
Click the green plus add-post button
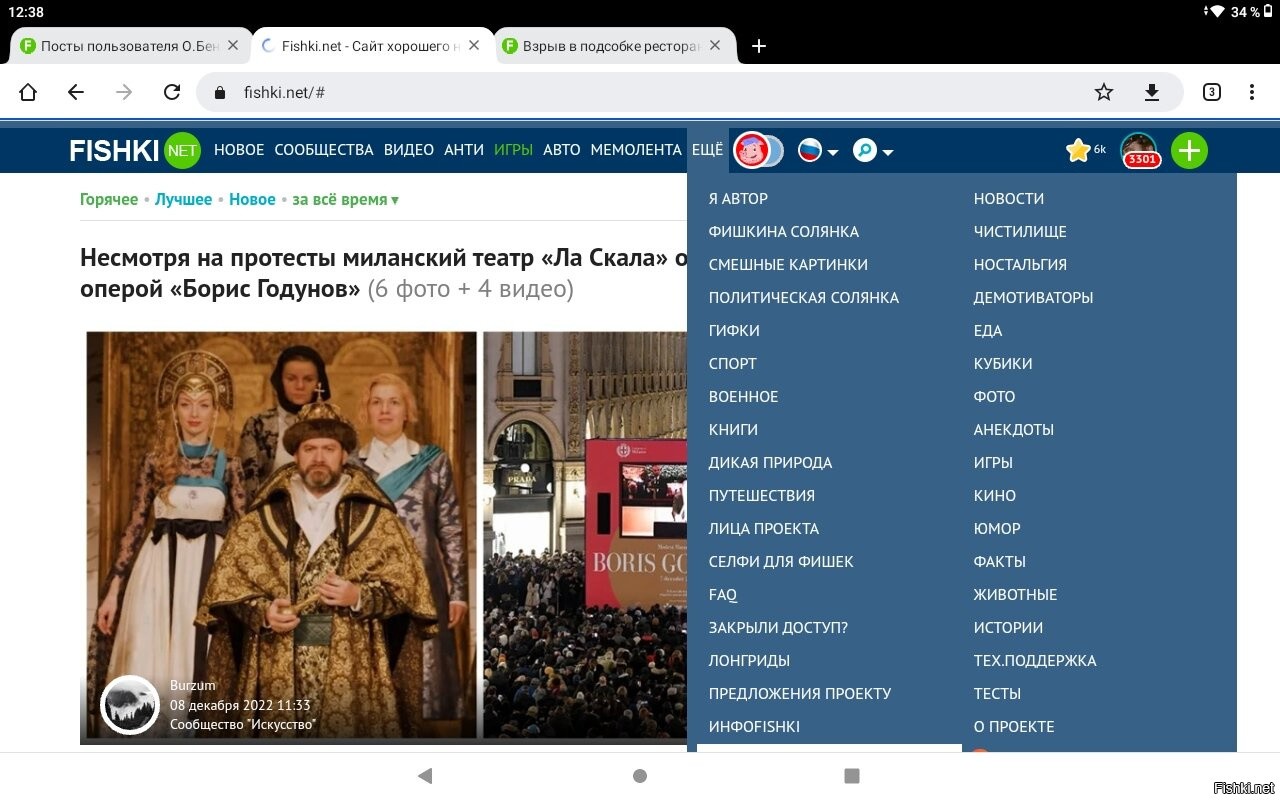click(1189, 150)
